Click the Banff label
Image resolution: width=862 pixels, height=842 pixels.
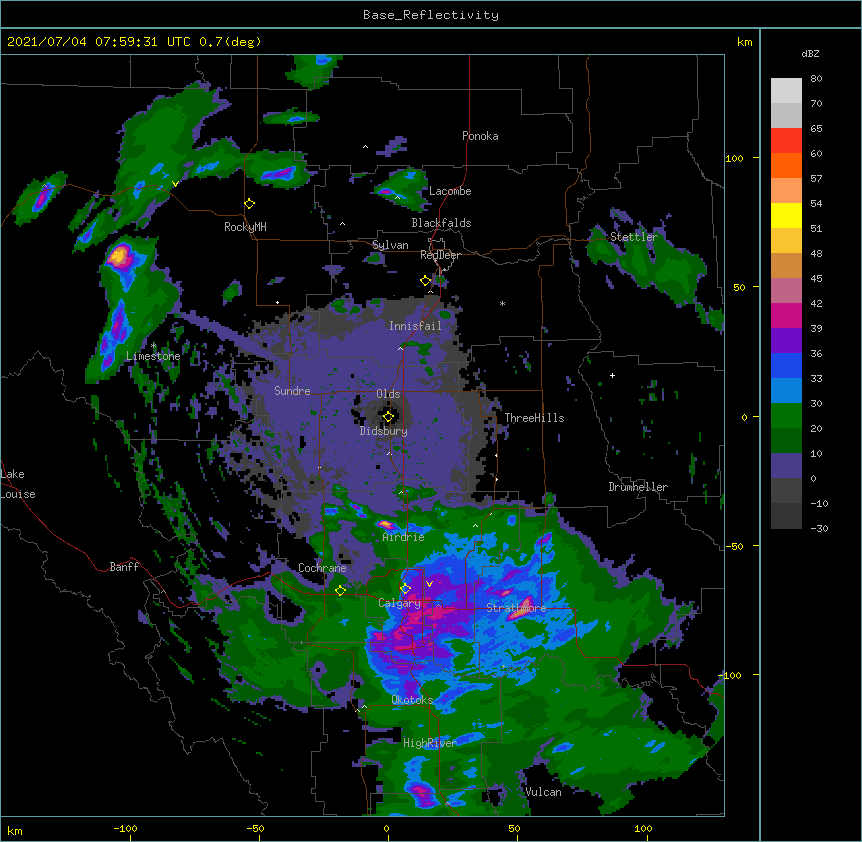(x=124, y=567)
